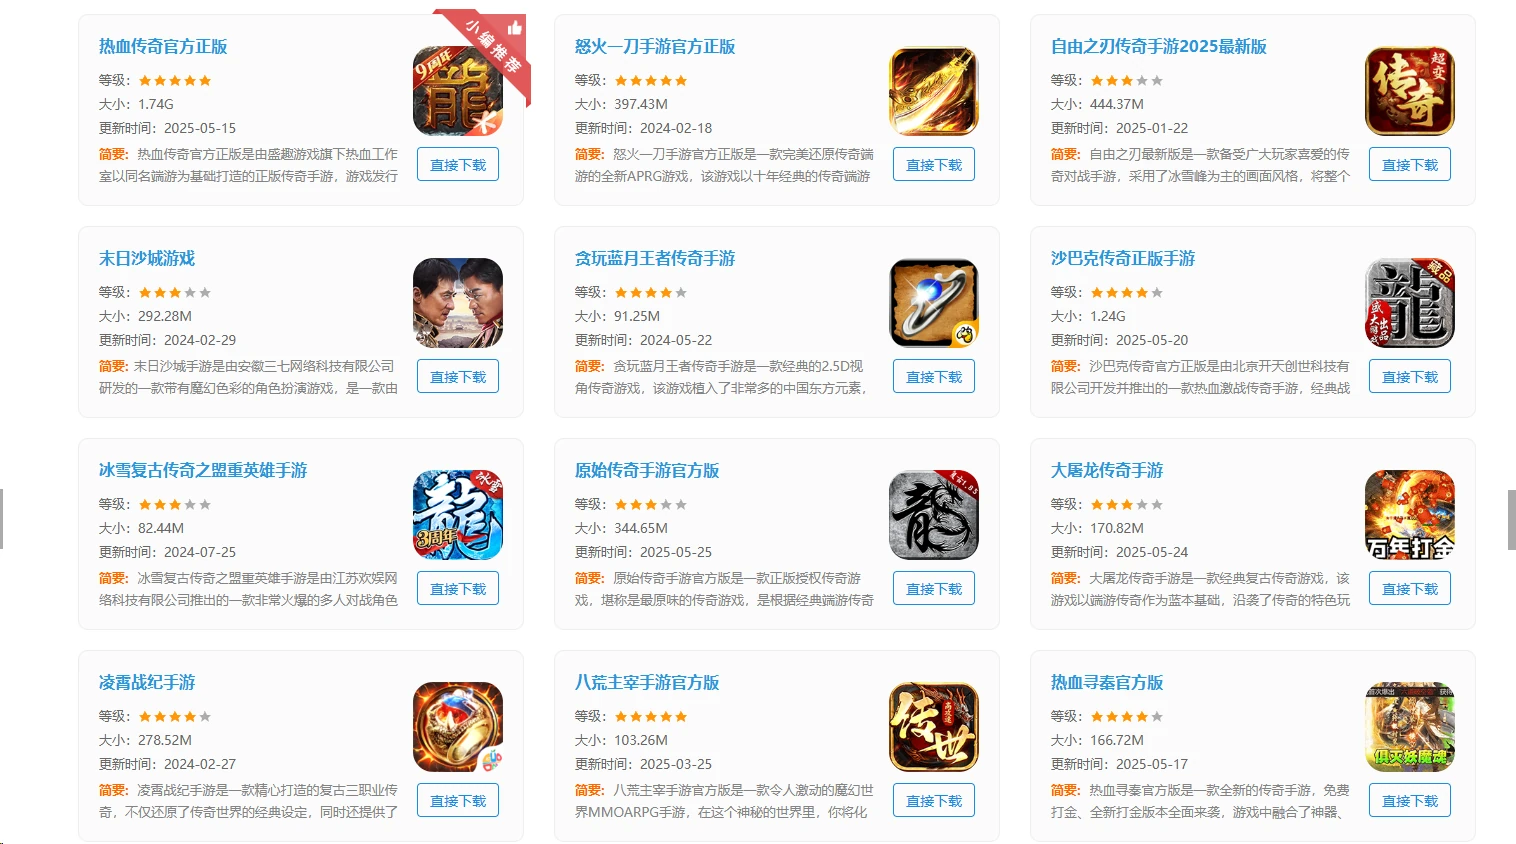Click the 怒火一刀手游官方正版 sword icon
Viewport: 1516px width, 844px height.
tap(934, 91)
